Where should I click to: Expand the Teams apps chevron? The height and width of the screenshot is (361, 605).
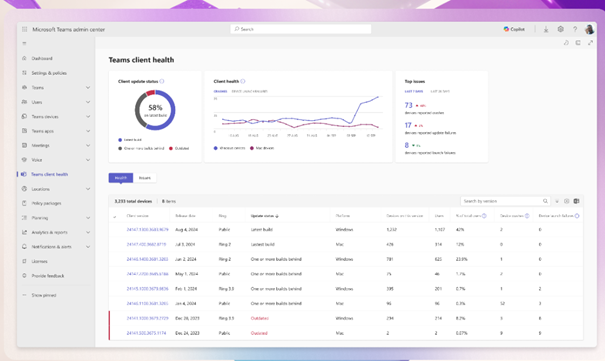point(88,131)
